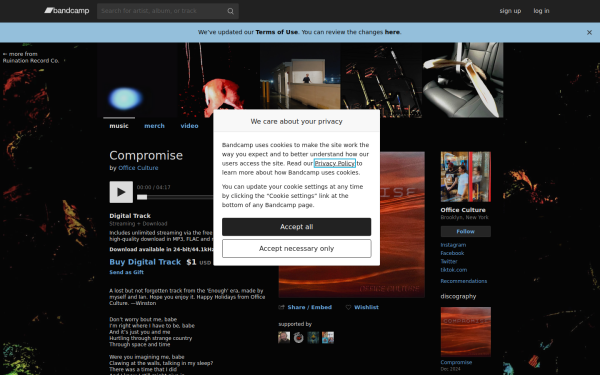Open Office Culture artist link under title
Screen dimensions: 600x375
pos(138,168)
